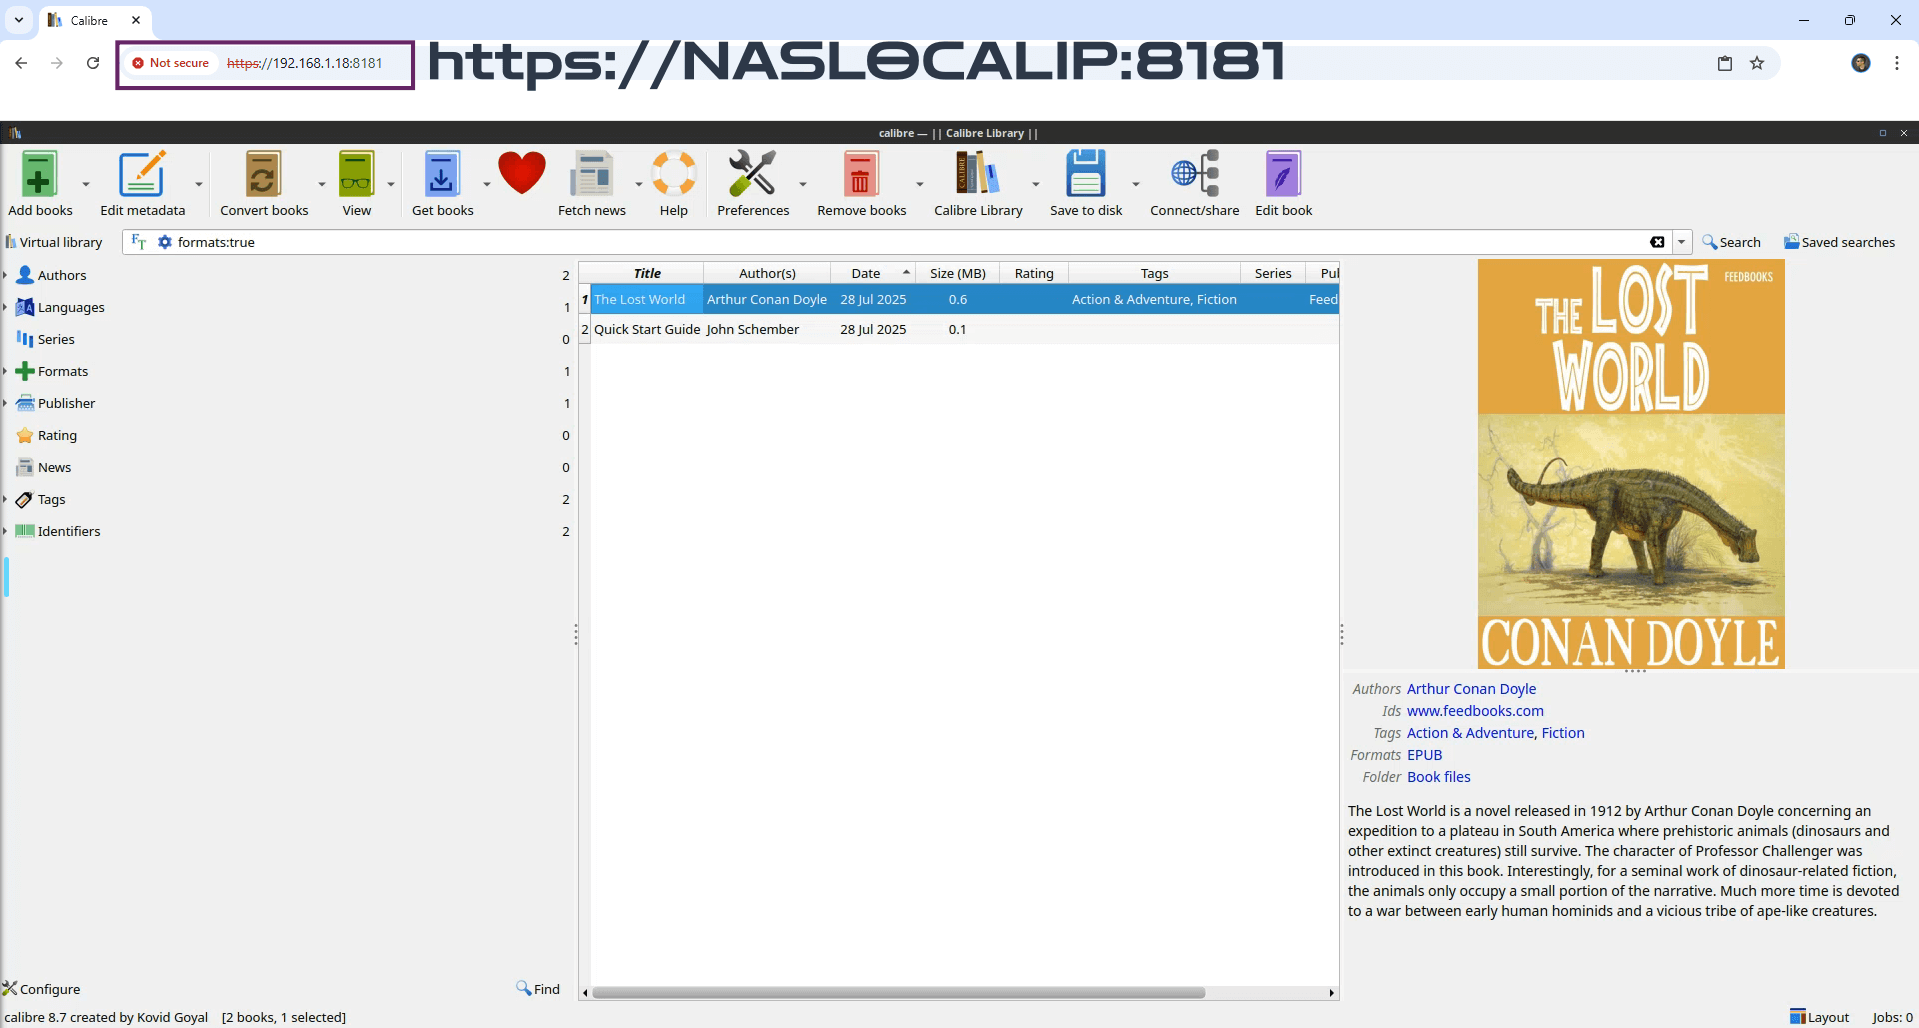The image size is (1919, 1028).
Task: Open the View dropdown arrow
Action: click(x=391, y=184)
